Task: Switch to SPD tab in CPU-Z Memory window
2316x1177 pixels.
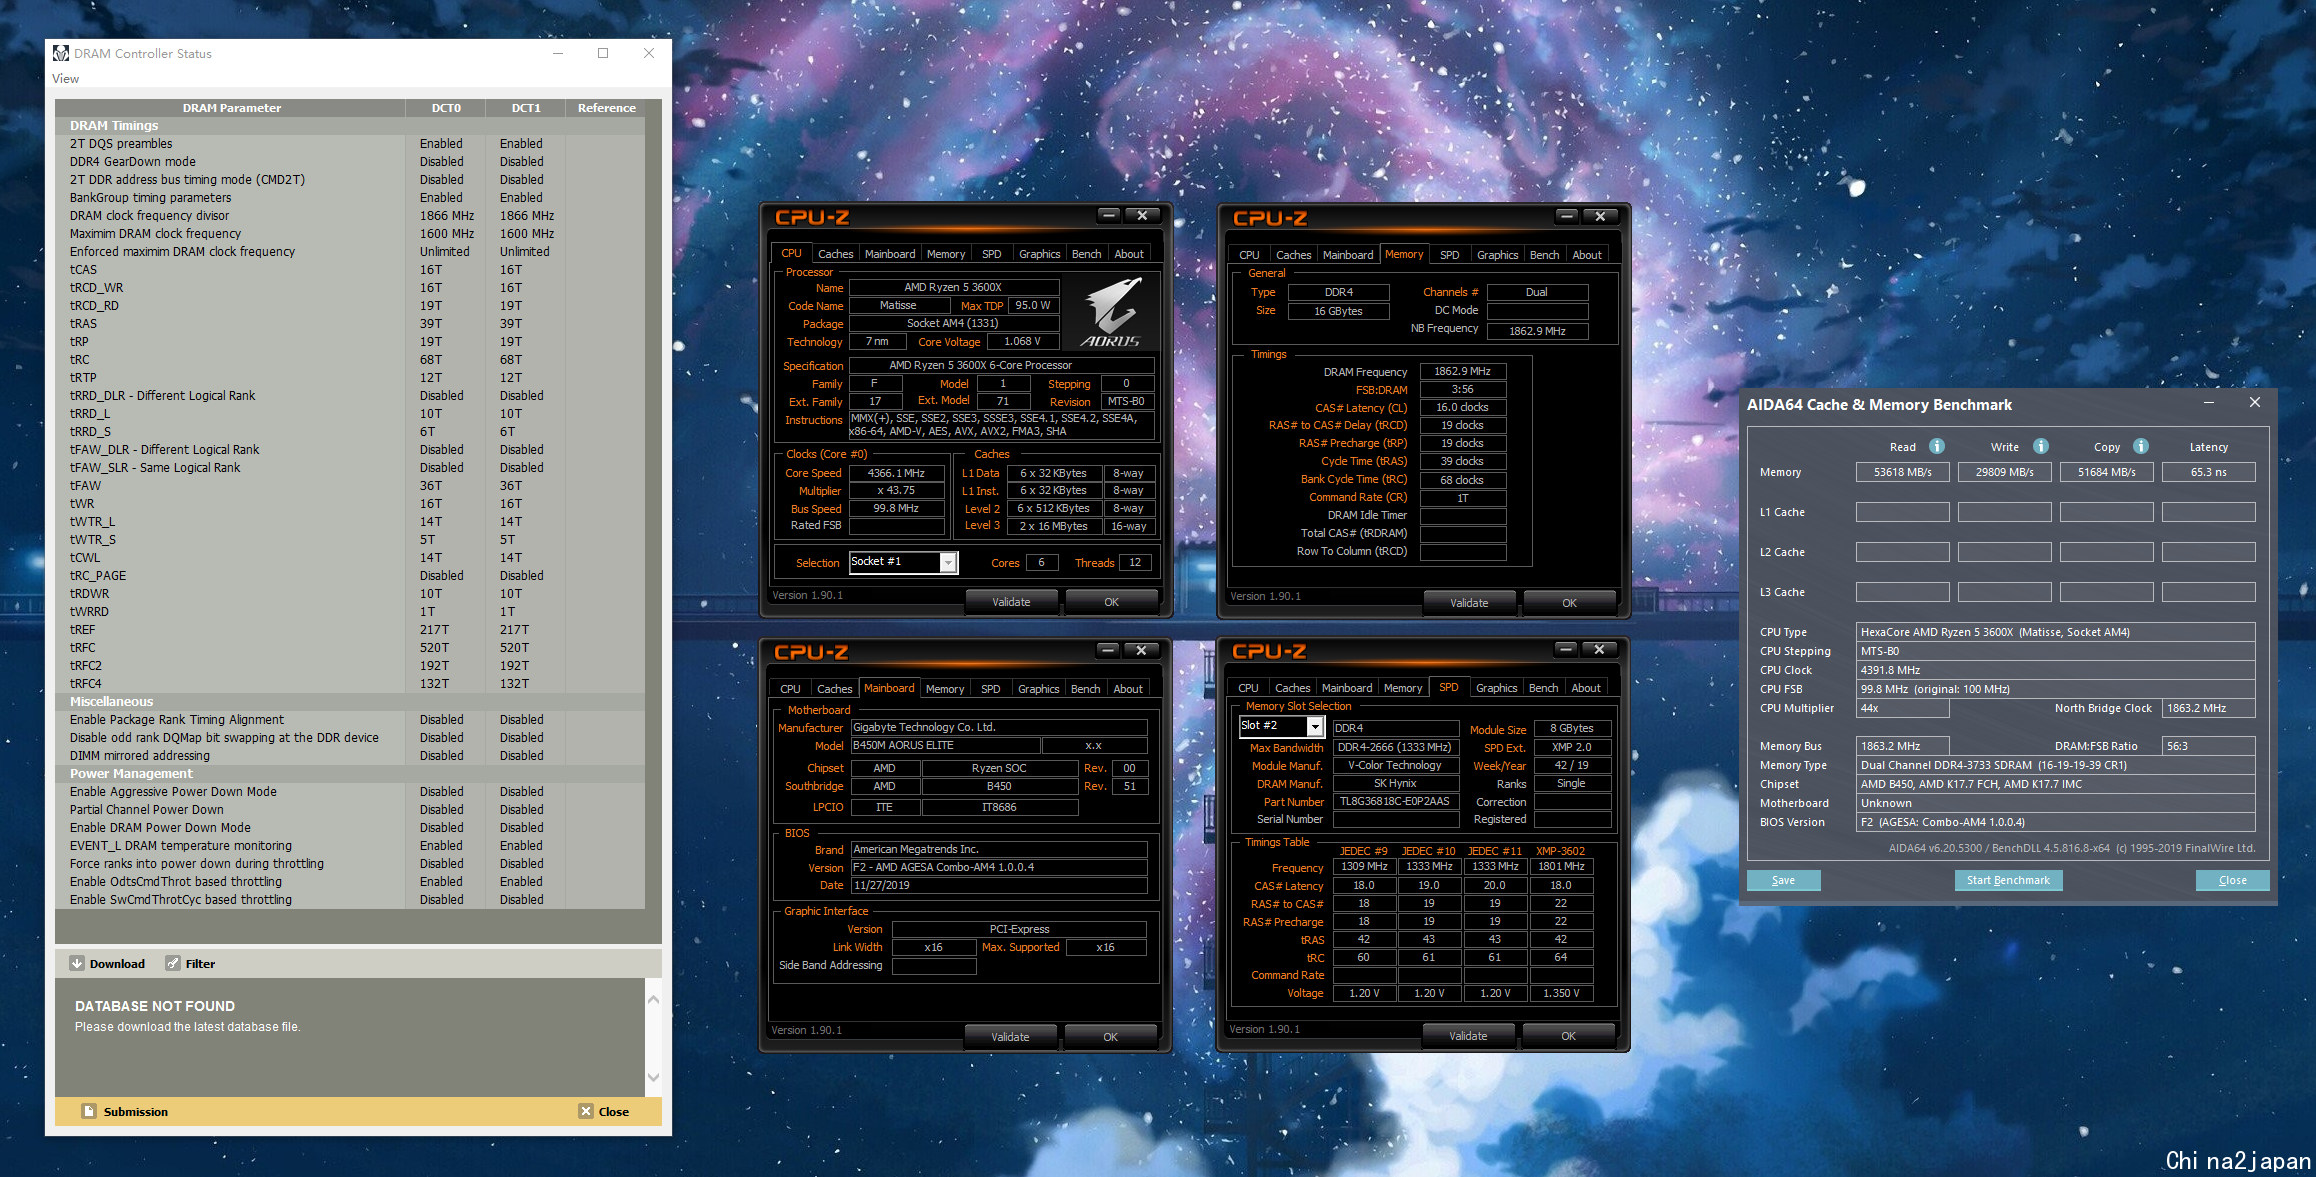Action: tap(1450, 255)
